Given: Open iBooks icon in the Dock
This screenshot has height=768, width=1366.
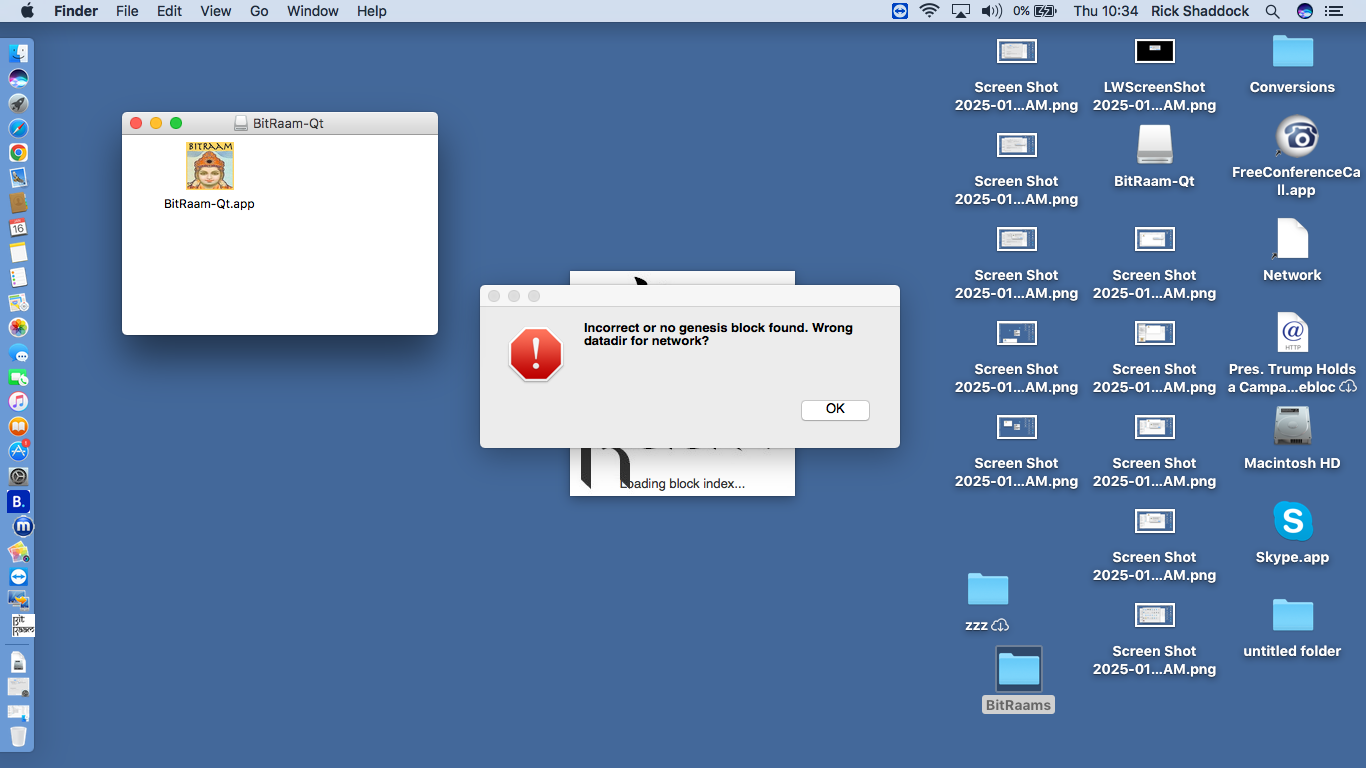Looking at the screenshot, I should click(x=18, y=426).
